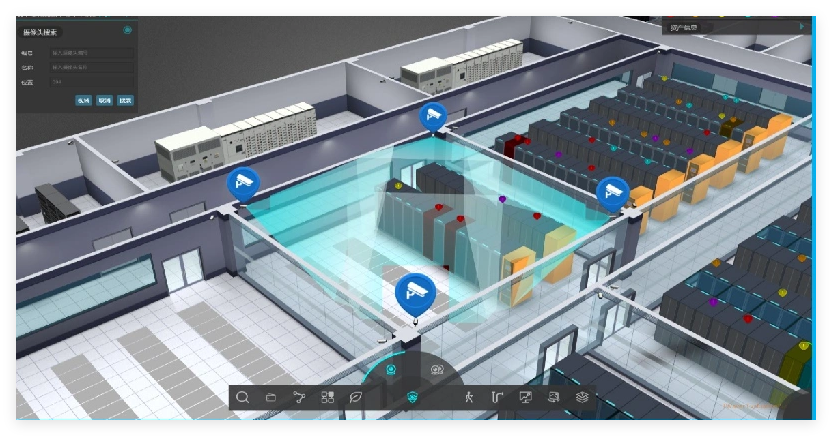Click the second input field in camera search panel
The width and height of the screenshot is (832, 436).
[x=91, y=67]
